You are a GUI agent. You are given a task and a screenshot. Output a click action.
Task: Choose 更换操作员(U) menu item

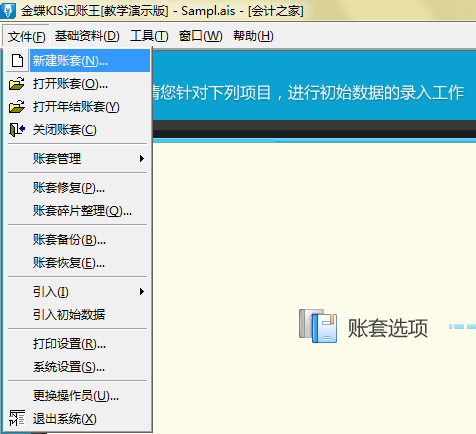77,396
